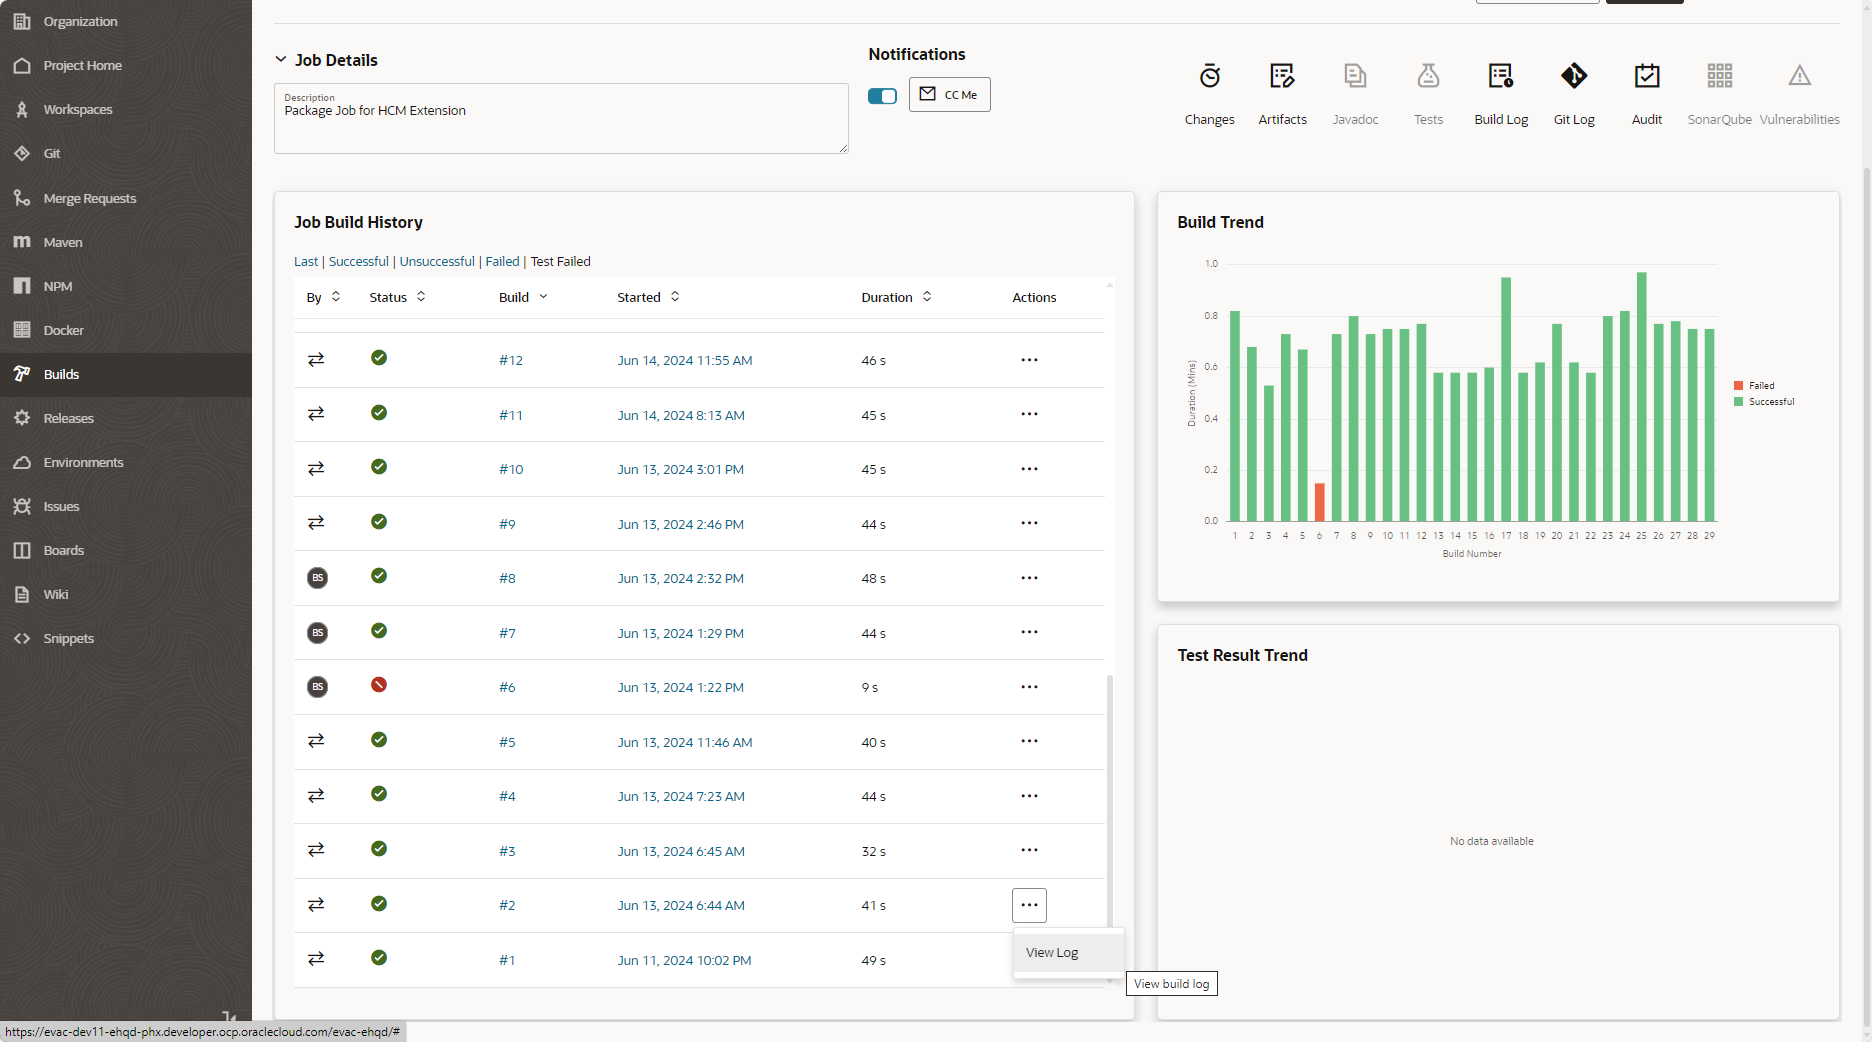1872x1042 pixels.
Task: Open the Audit icon
Action: coord(1647,76)
